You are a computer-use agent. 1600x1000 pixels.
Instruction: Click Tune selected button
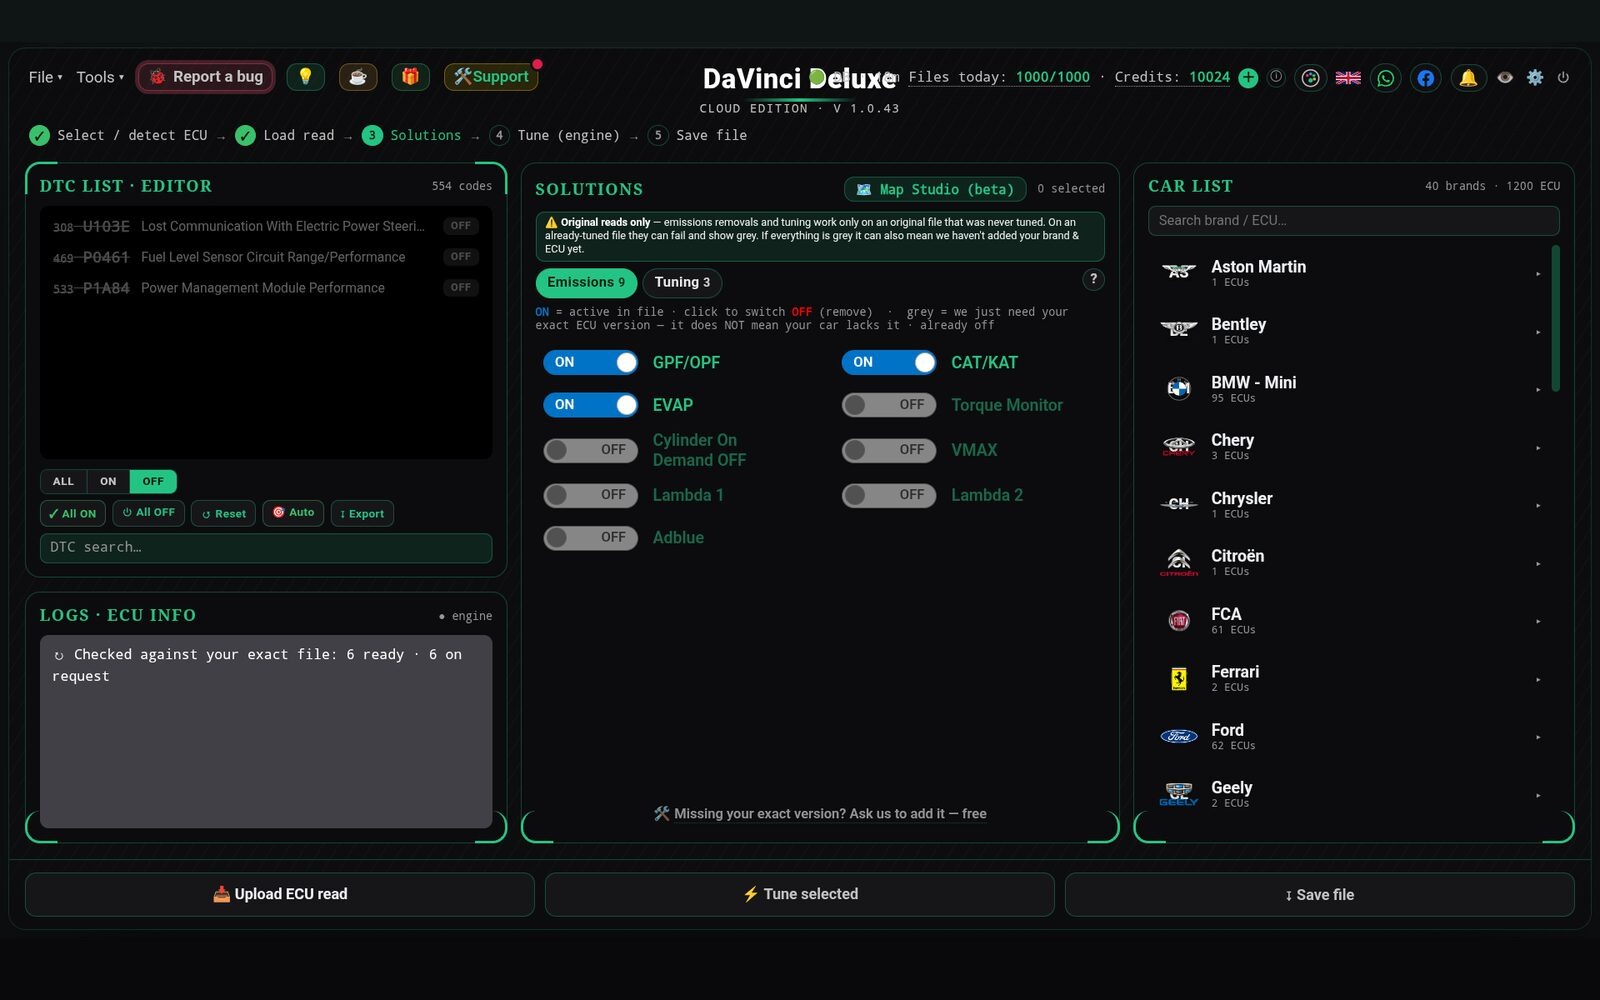pyautogui.click(x=800, y=894)
